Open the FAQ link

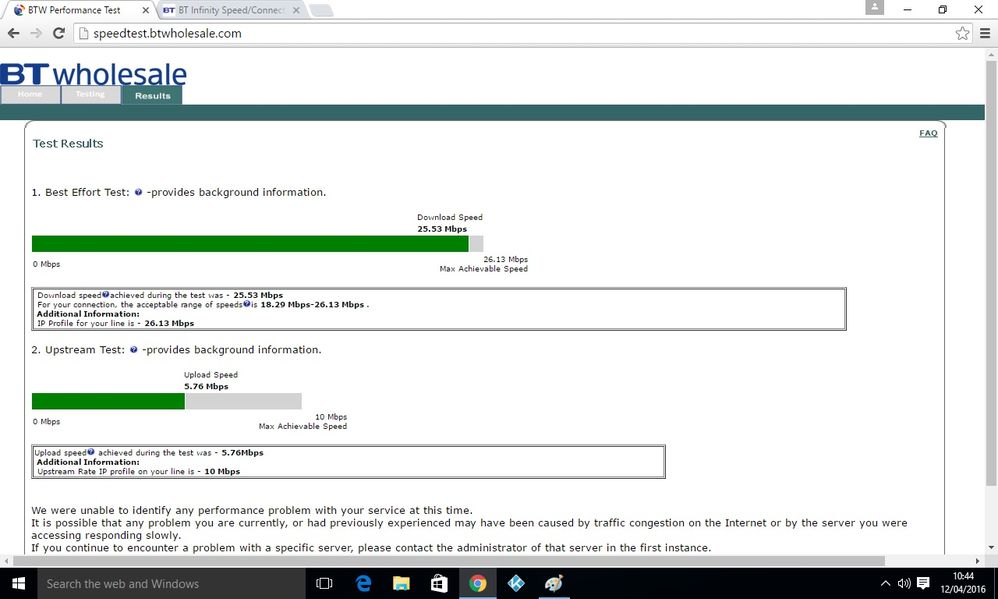[928, 133]
